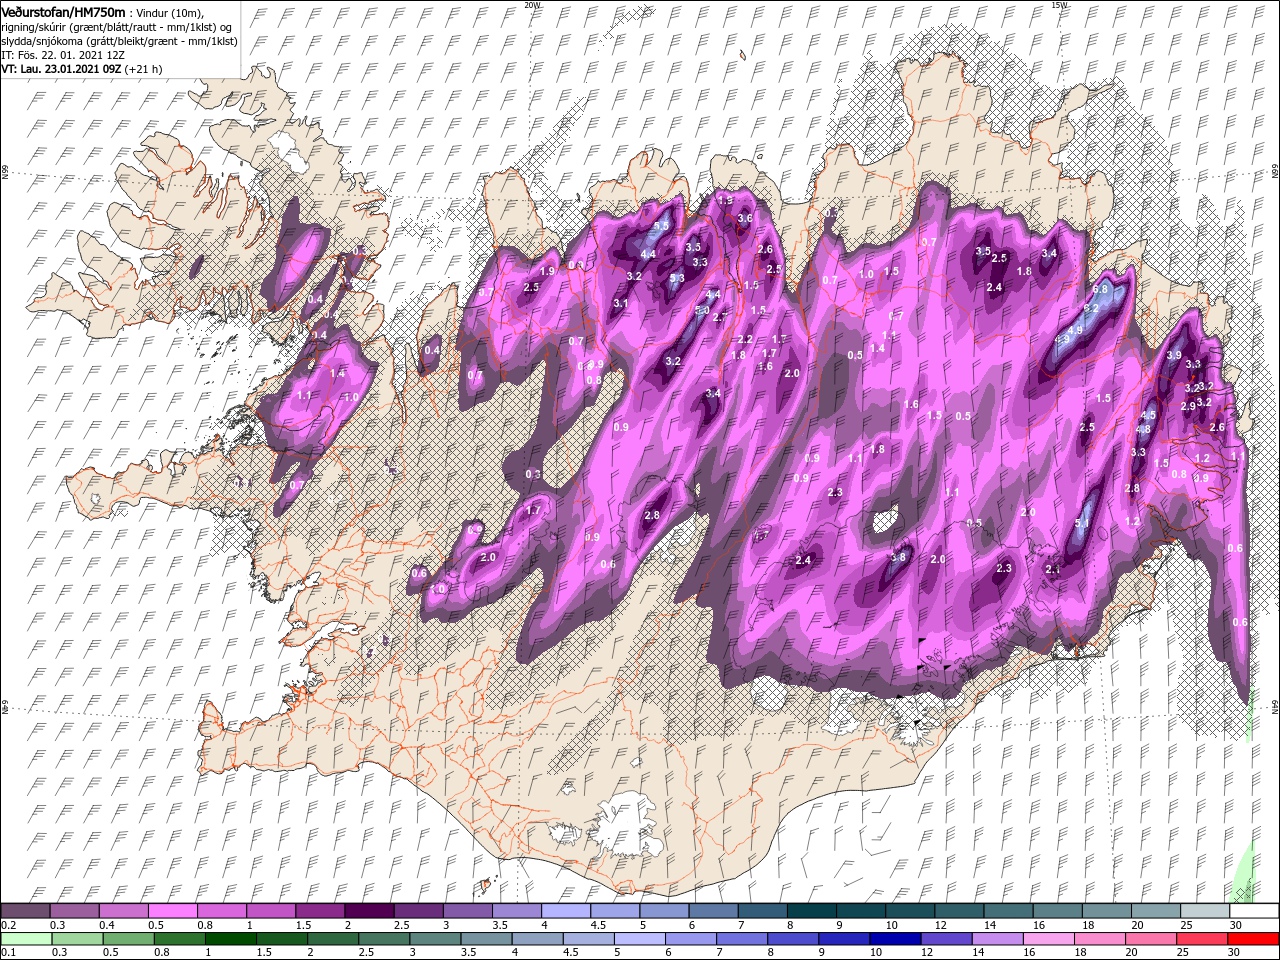The height and width of the screenshot is (960, 1280).
Task: Click the '14' label in lower legend row
Action: point(978,951)
